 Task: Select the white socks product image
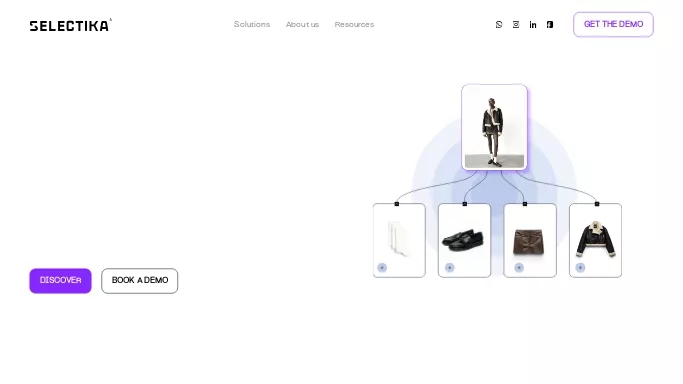(399, 238)
